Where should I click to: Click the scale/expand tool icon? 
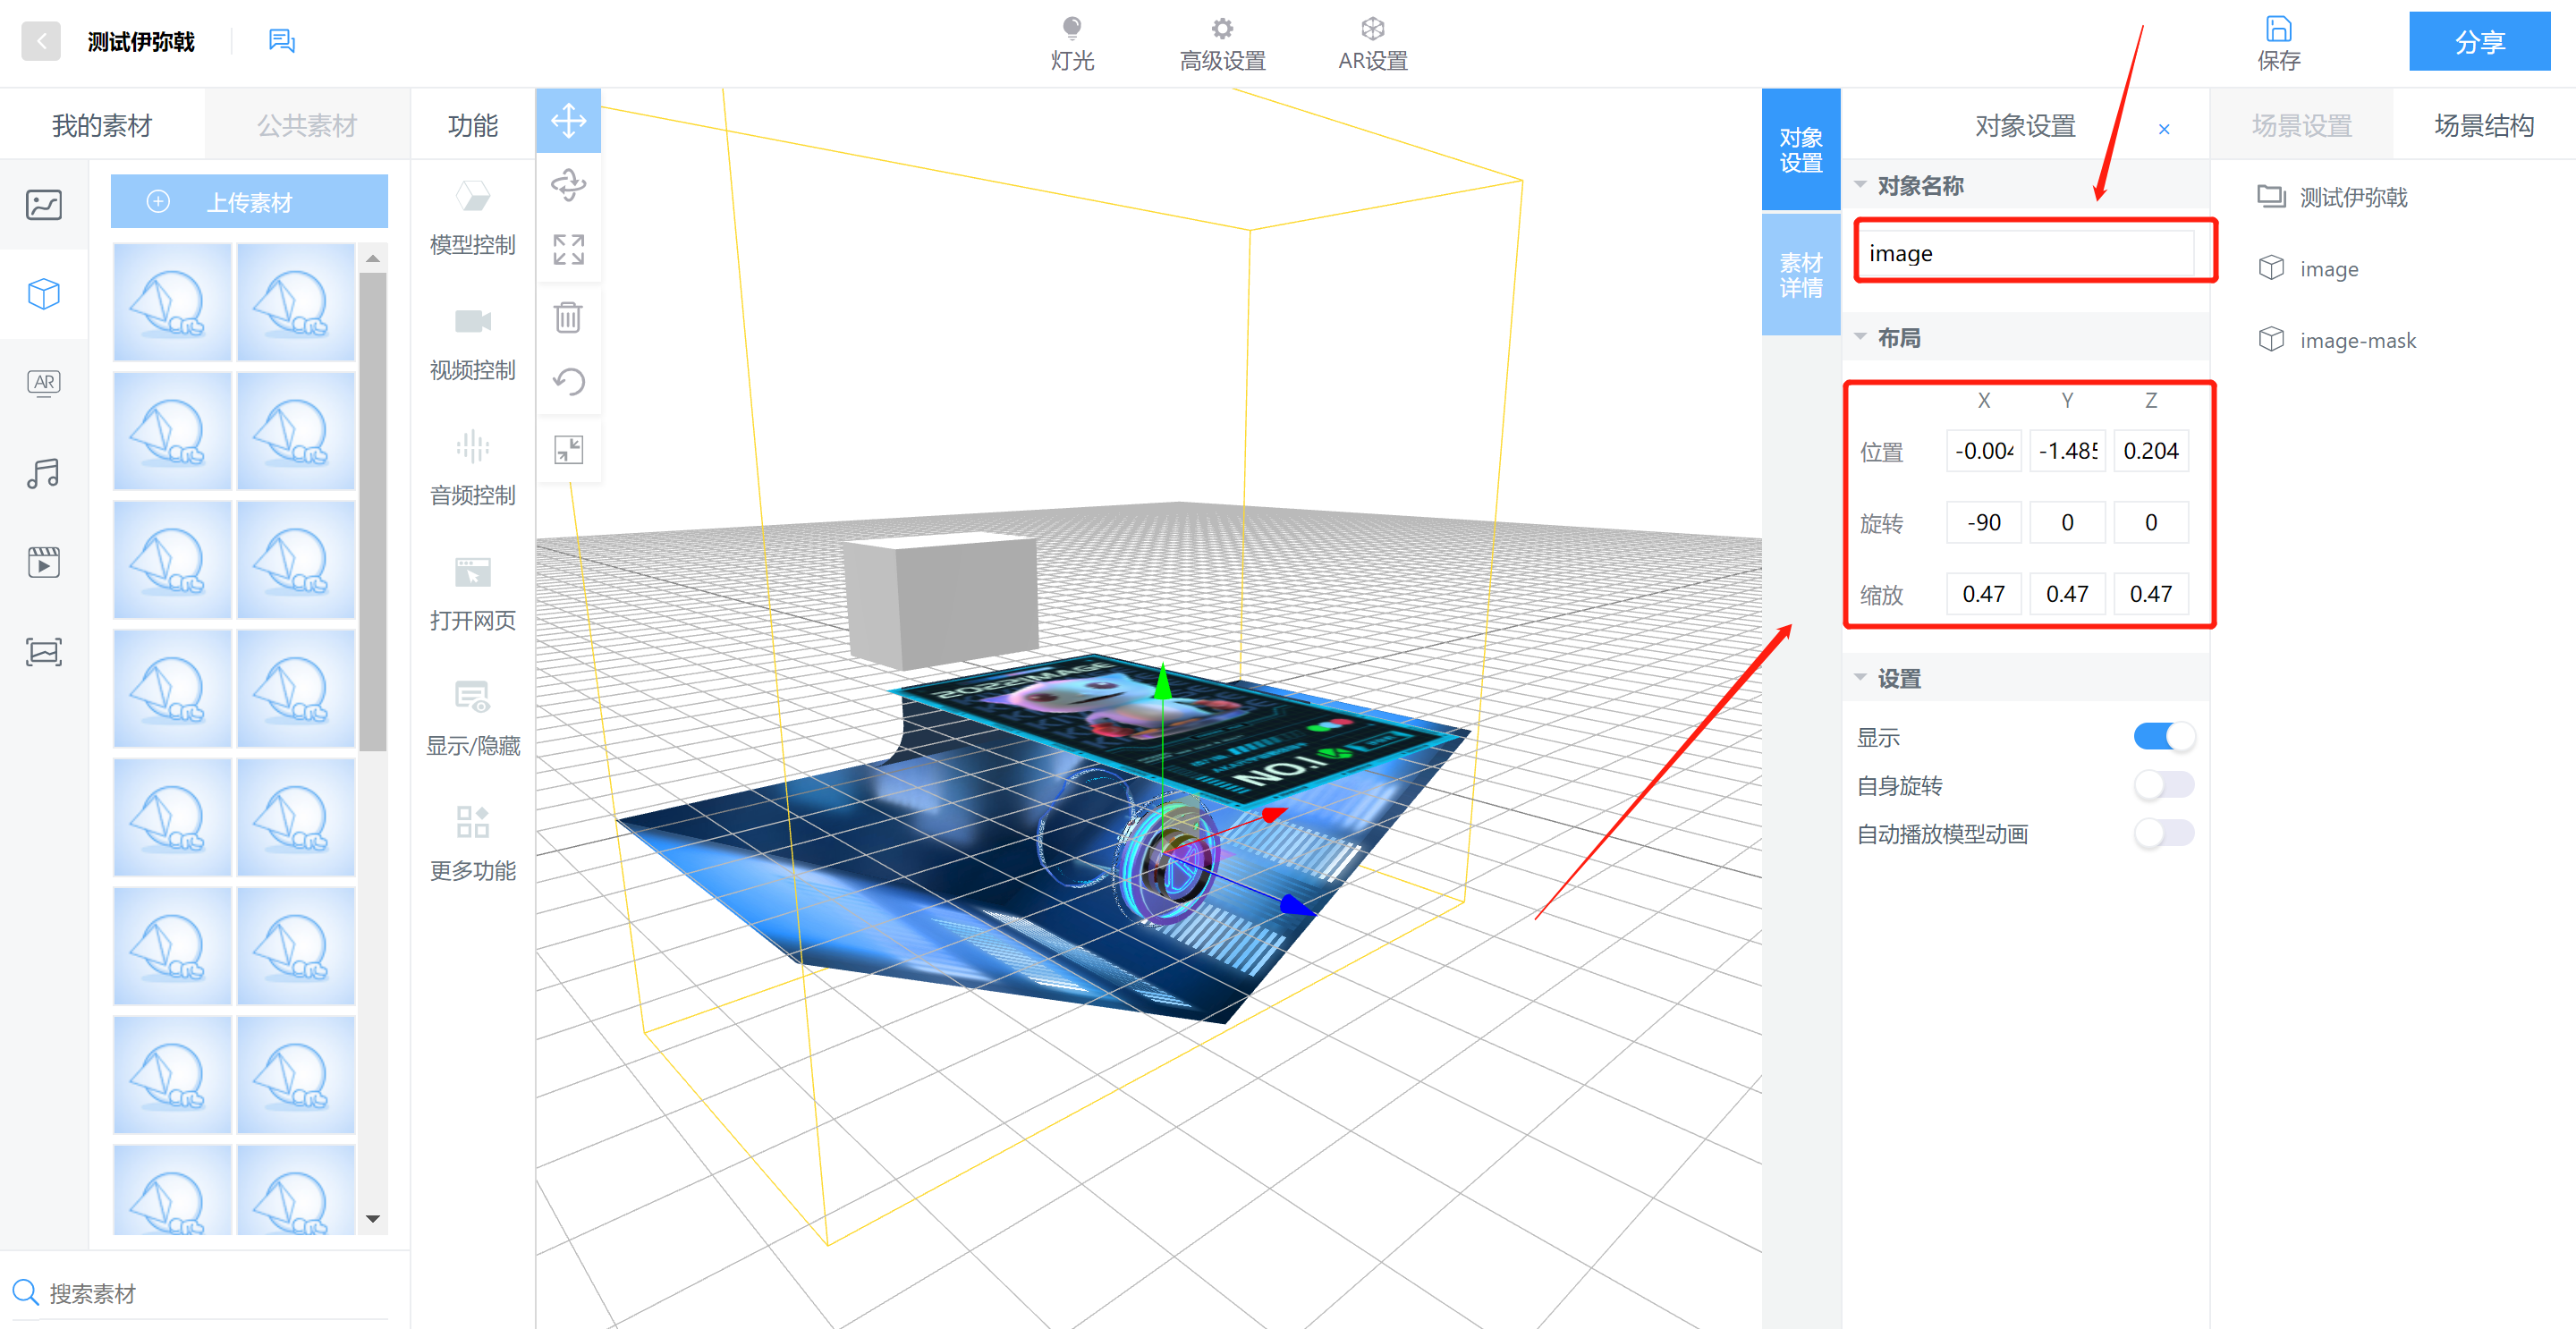point(568,249)
